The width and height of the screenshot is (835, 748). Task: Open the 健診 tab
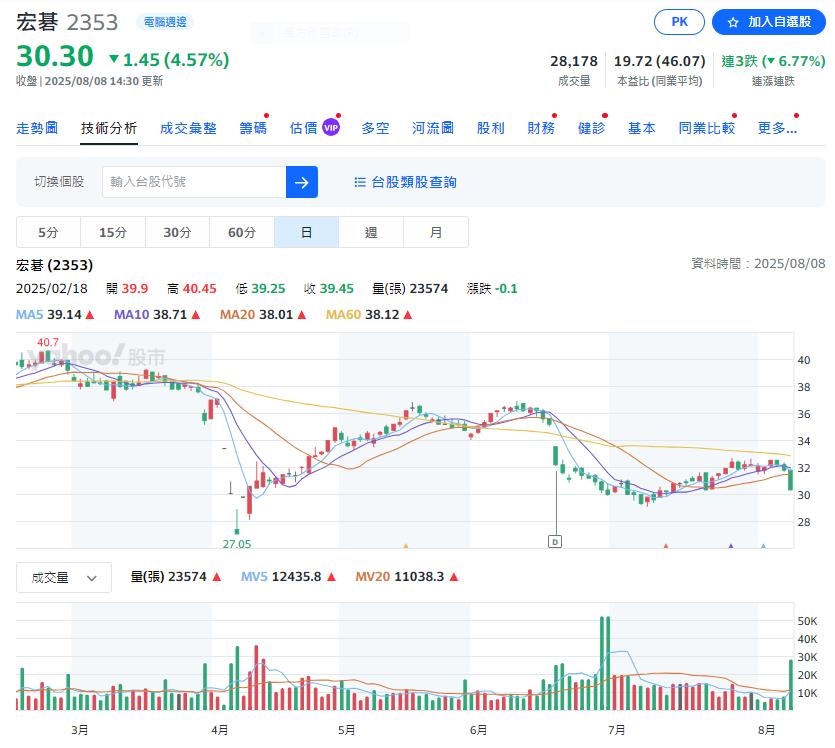click(x=591, y=128)
